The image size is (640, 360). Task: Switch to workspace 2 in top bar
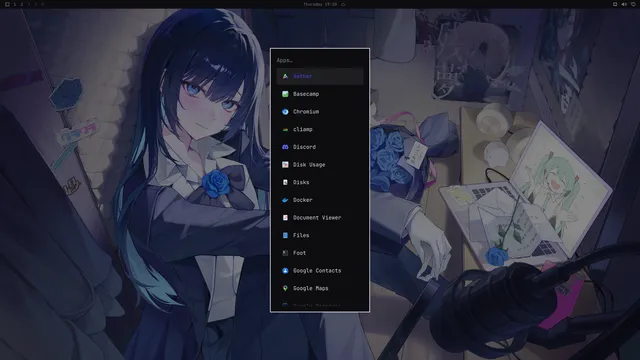[x=22, y=4]
